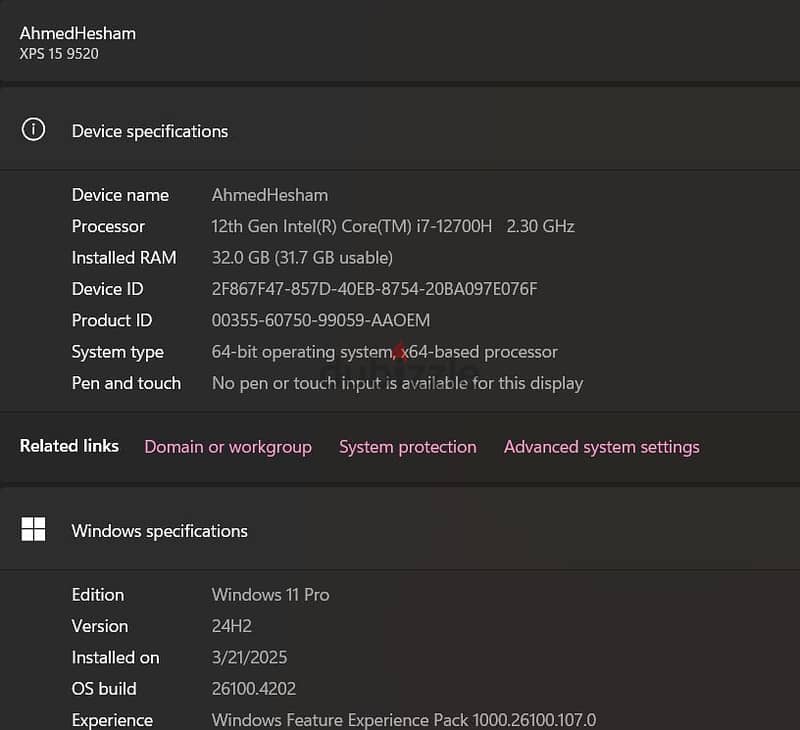Click the Device name label
The width and height of the screenshot is (800, 730).
120,195
